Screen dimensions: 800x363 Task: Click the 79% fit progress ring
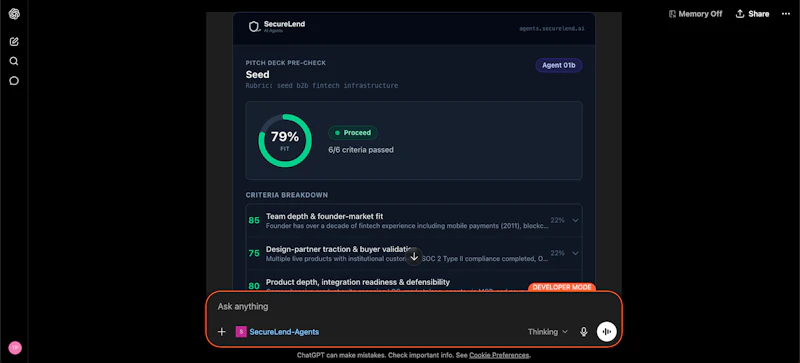tap(285, 140)
